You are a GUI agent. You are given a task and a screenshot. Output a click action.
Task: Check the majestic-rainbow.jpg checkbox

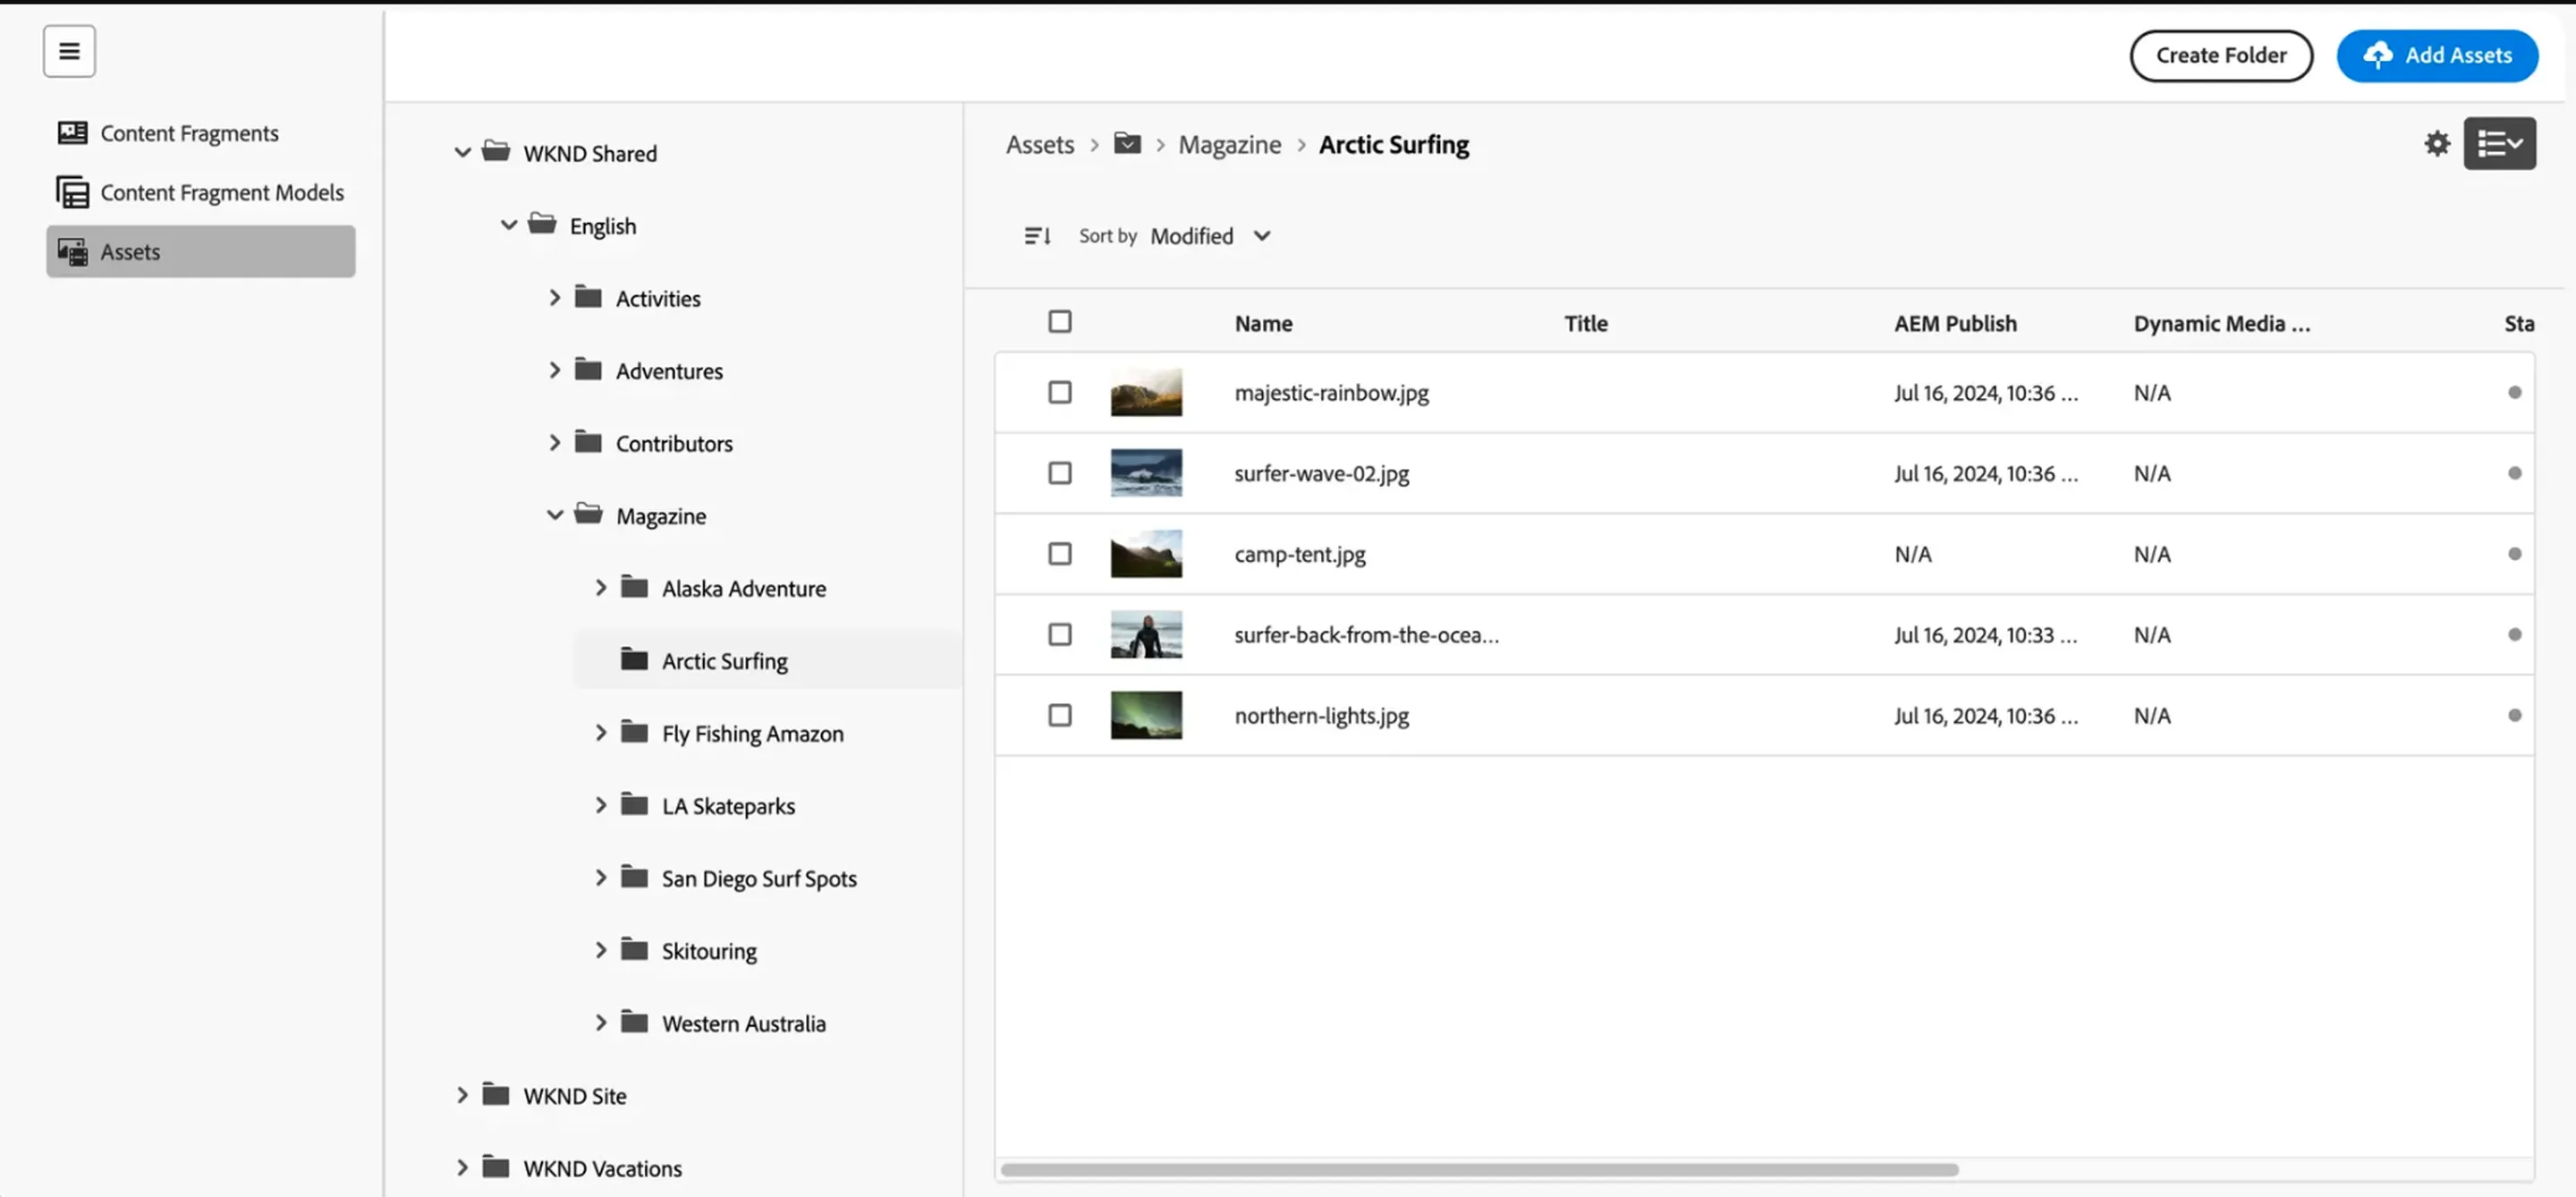1059,393
